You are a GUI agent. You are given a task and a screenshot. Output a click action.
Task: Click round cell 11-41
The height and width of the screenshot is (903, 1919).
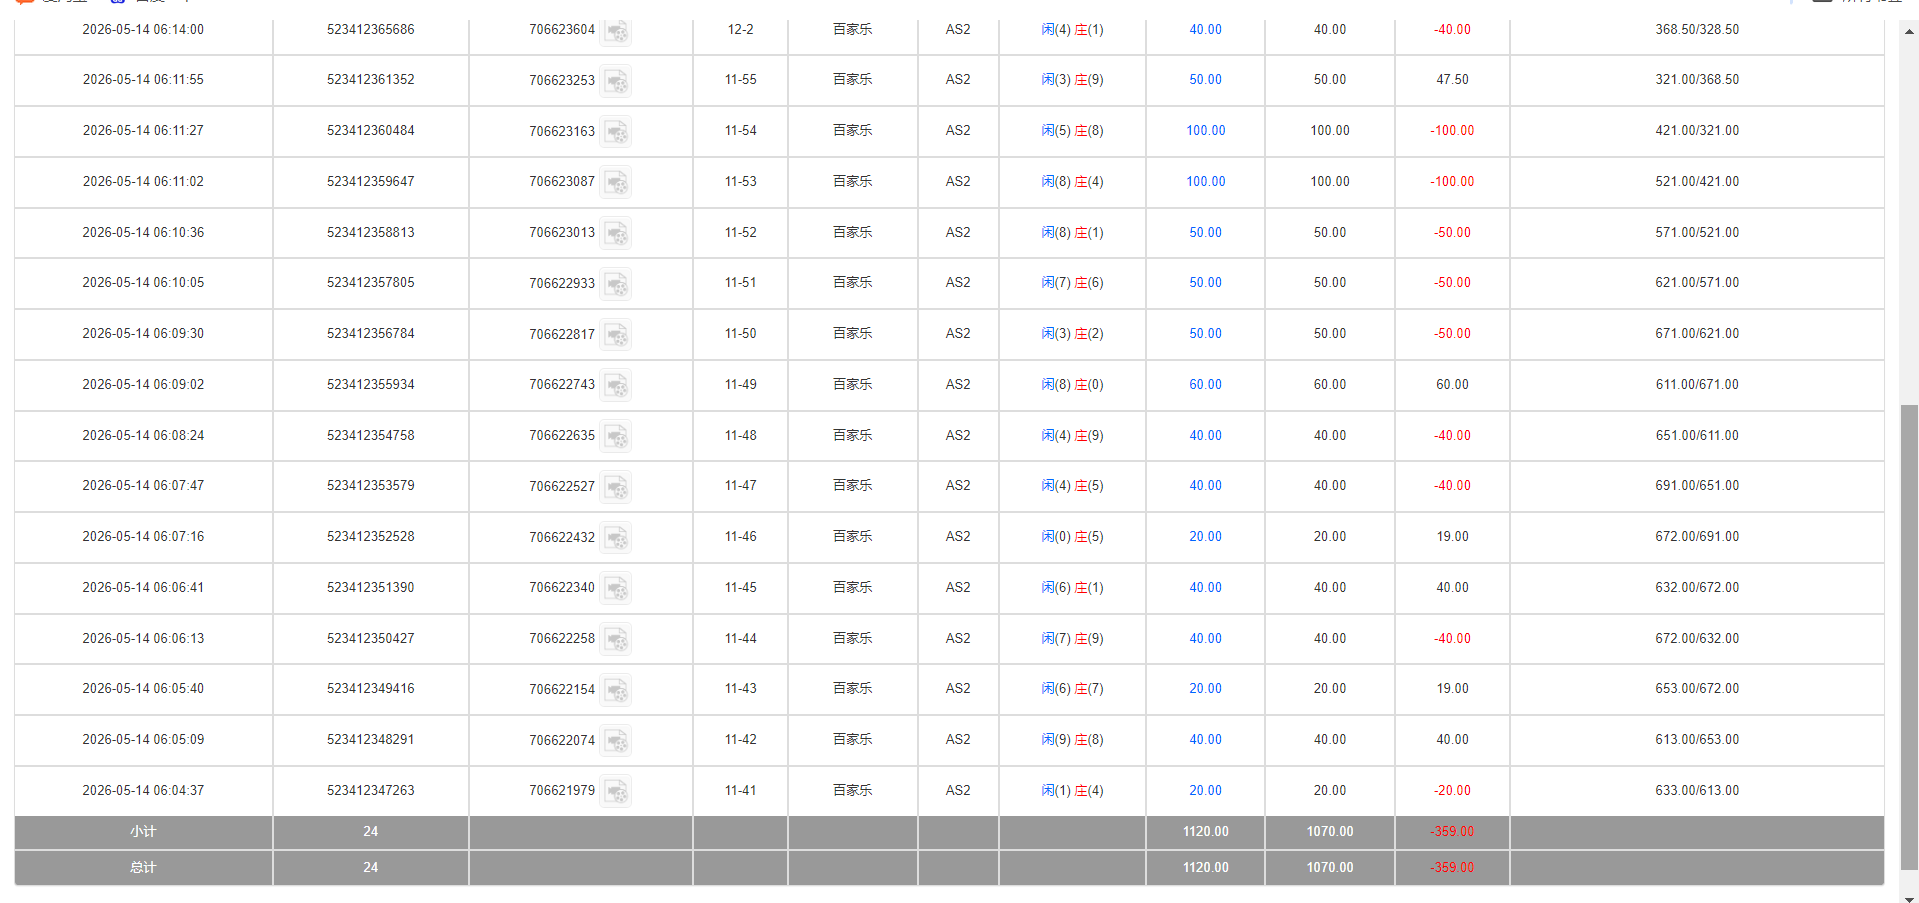740,791
